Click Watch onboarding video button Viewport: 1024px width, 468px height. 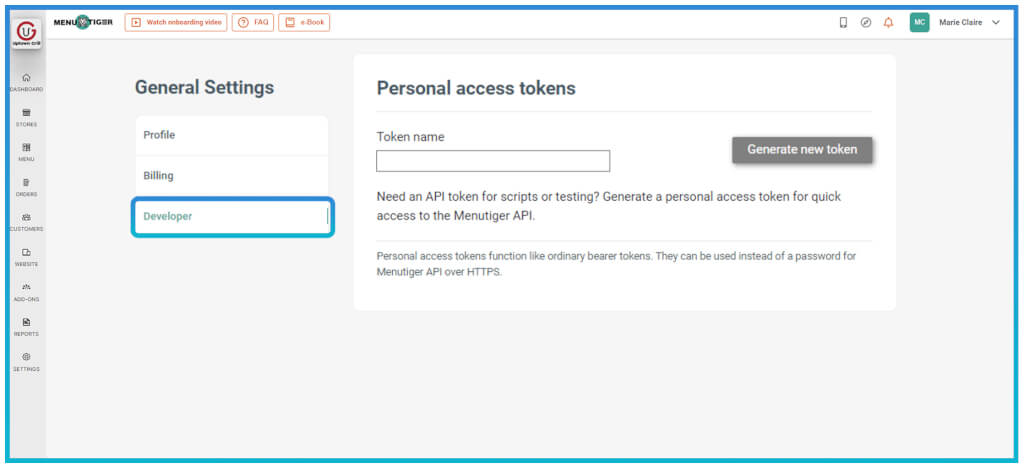[176, 22]
